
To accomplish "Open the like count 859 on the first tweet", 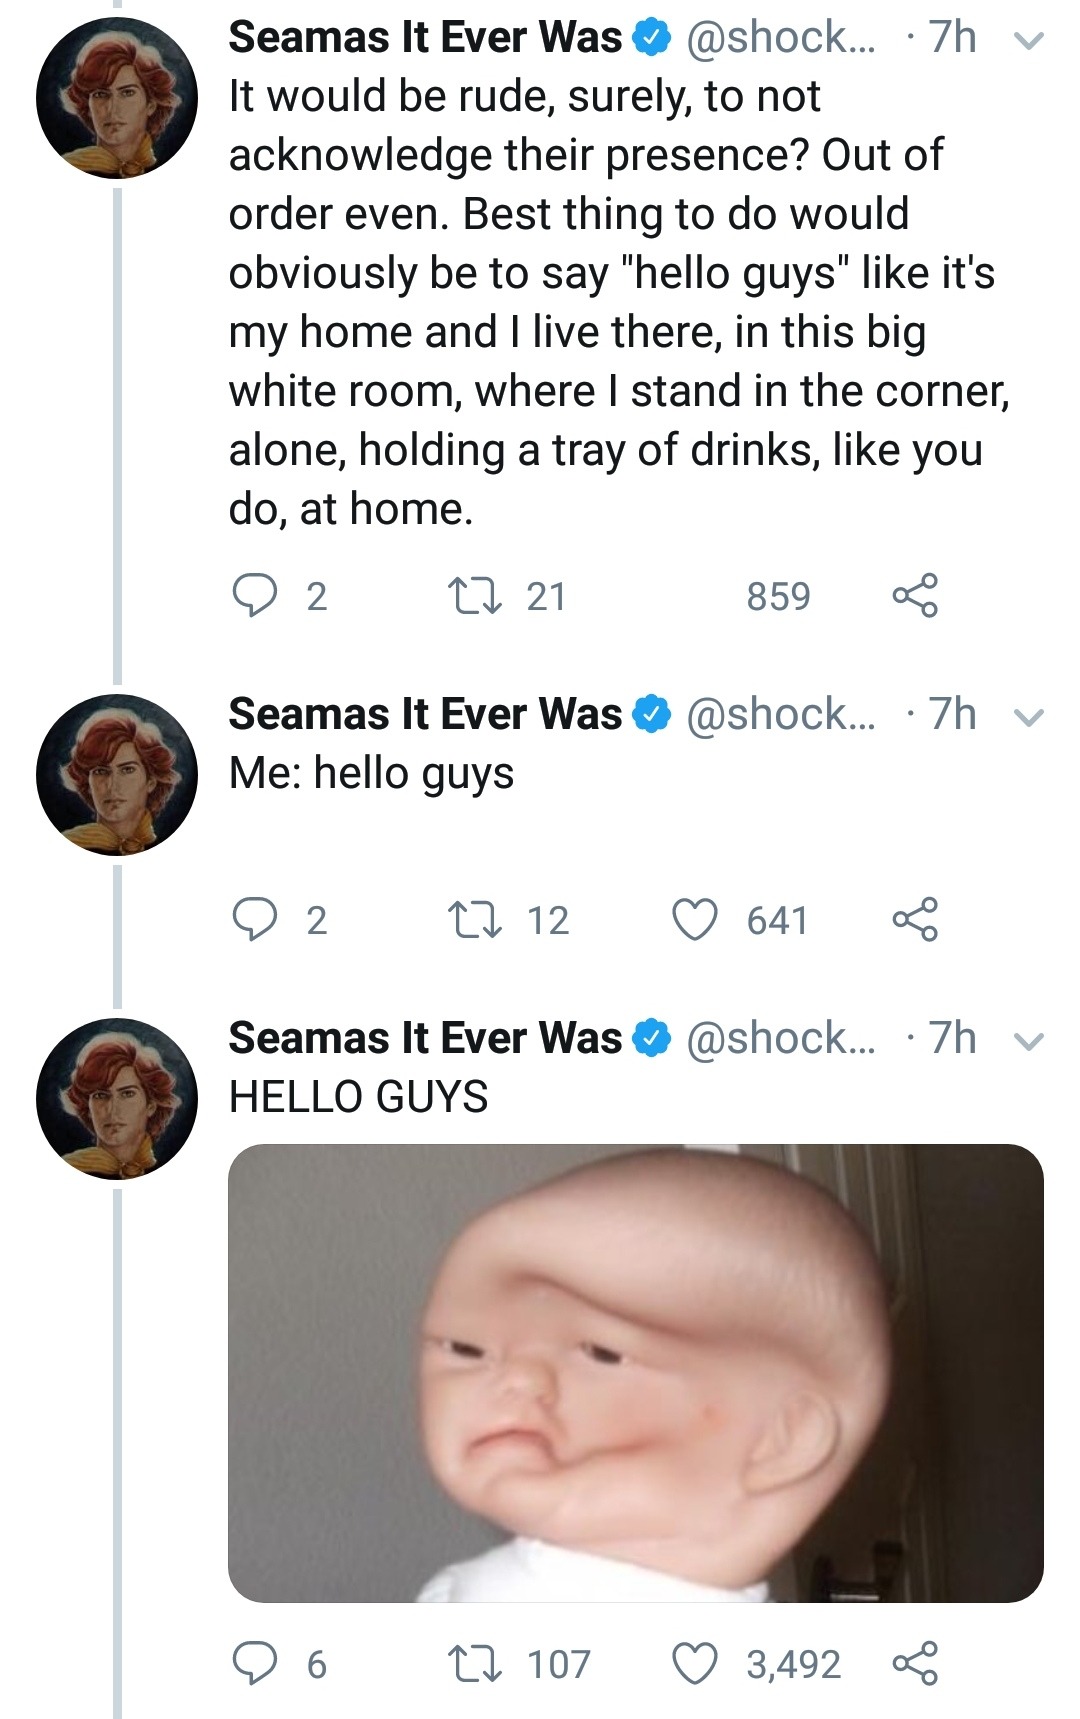I will point(778,596).
